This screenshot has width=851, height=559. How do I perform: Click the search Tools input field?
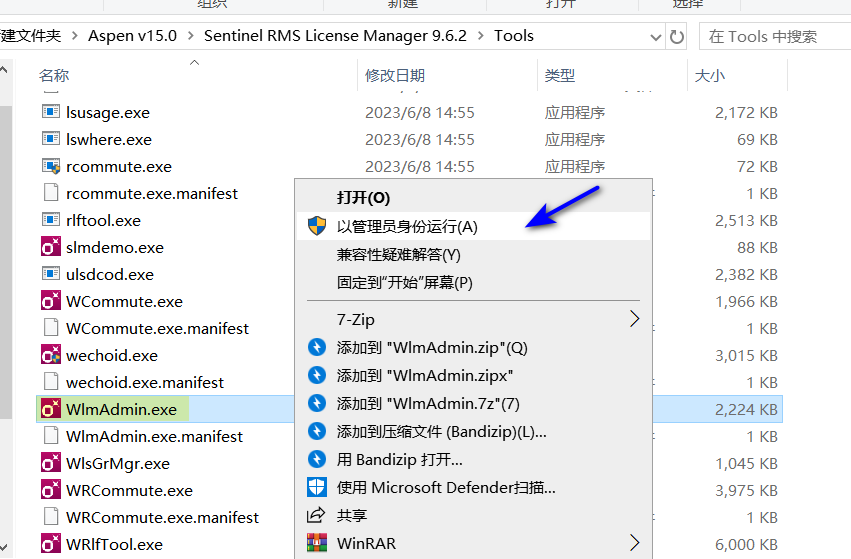click(x=776, y=36)
